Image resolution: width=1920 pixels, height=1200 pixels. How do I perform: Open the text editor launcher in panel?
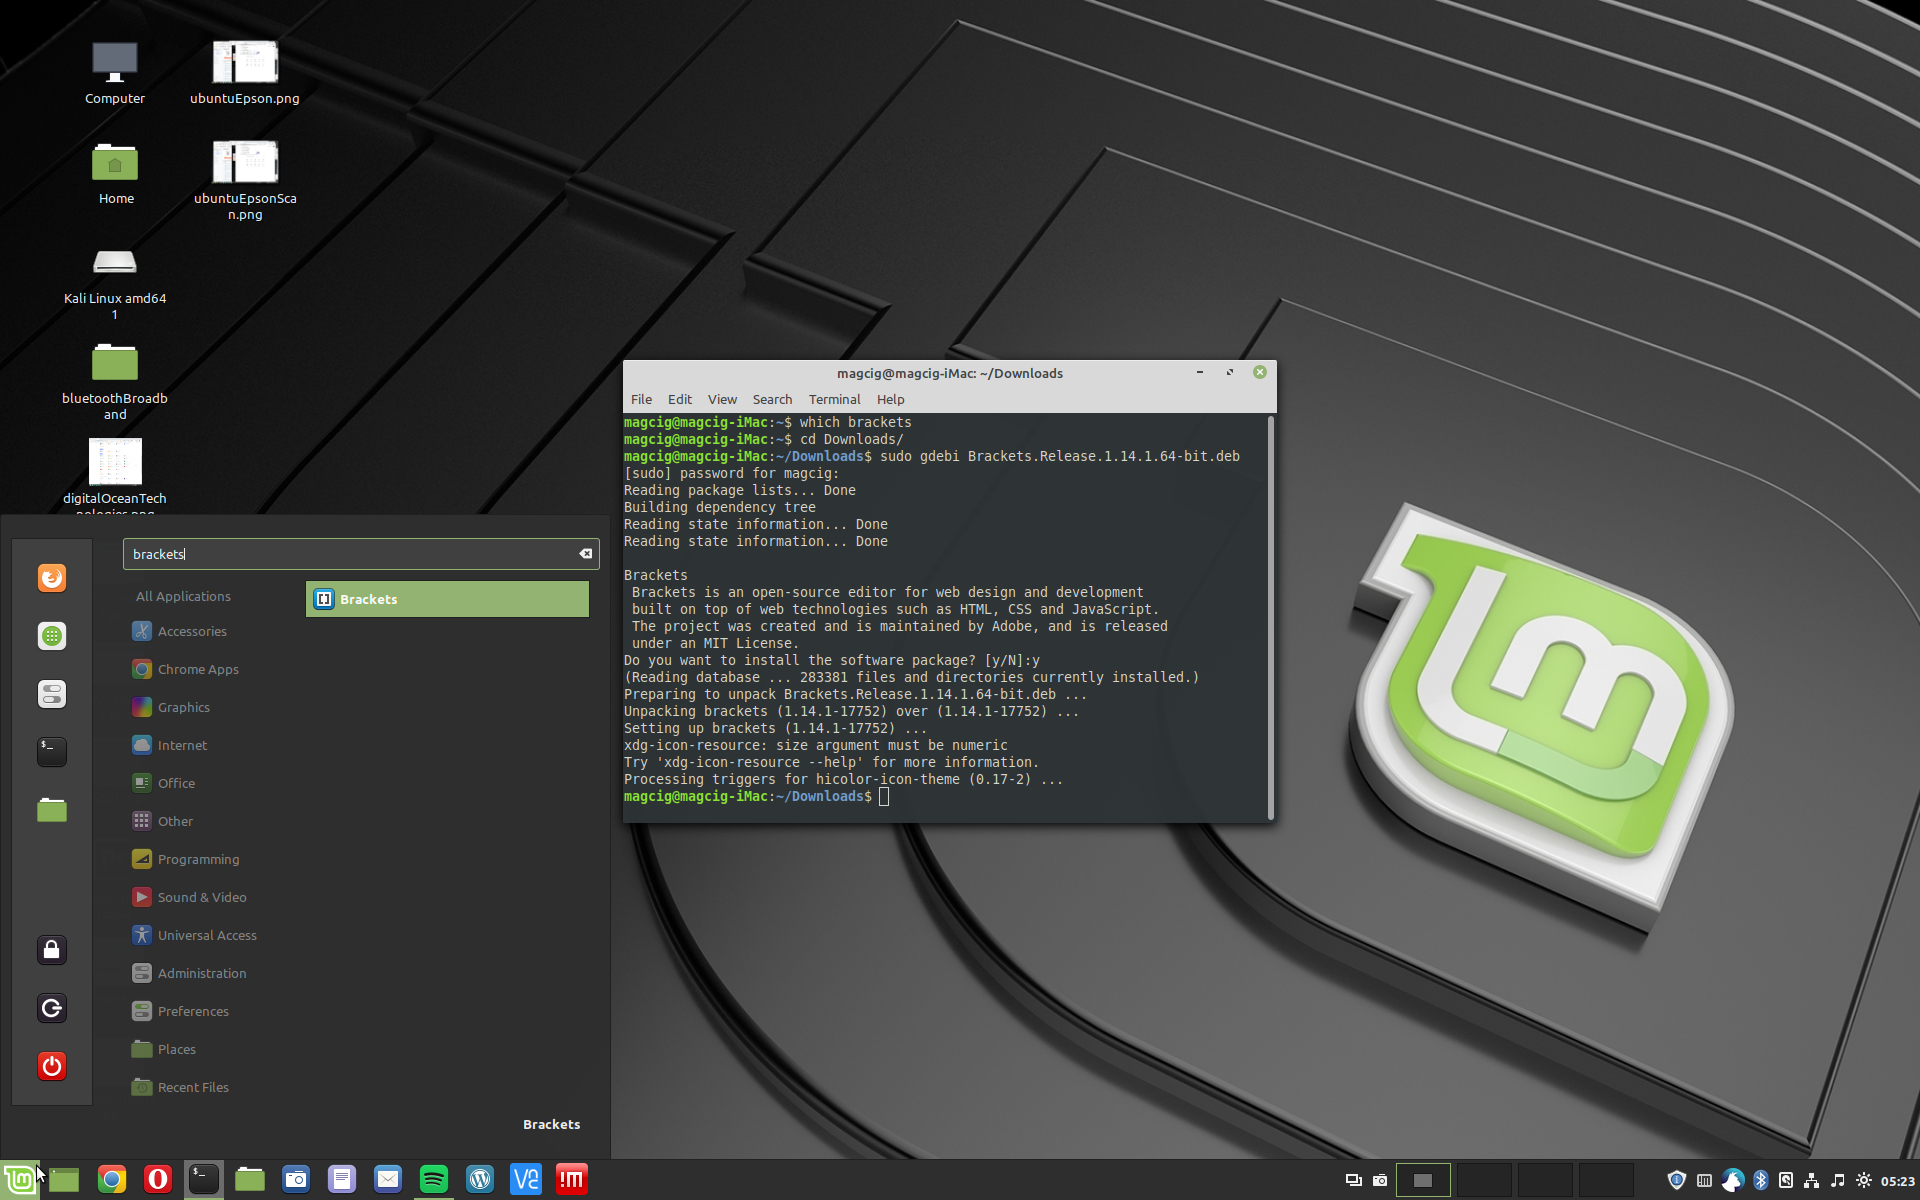pos(342,1180)
